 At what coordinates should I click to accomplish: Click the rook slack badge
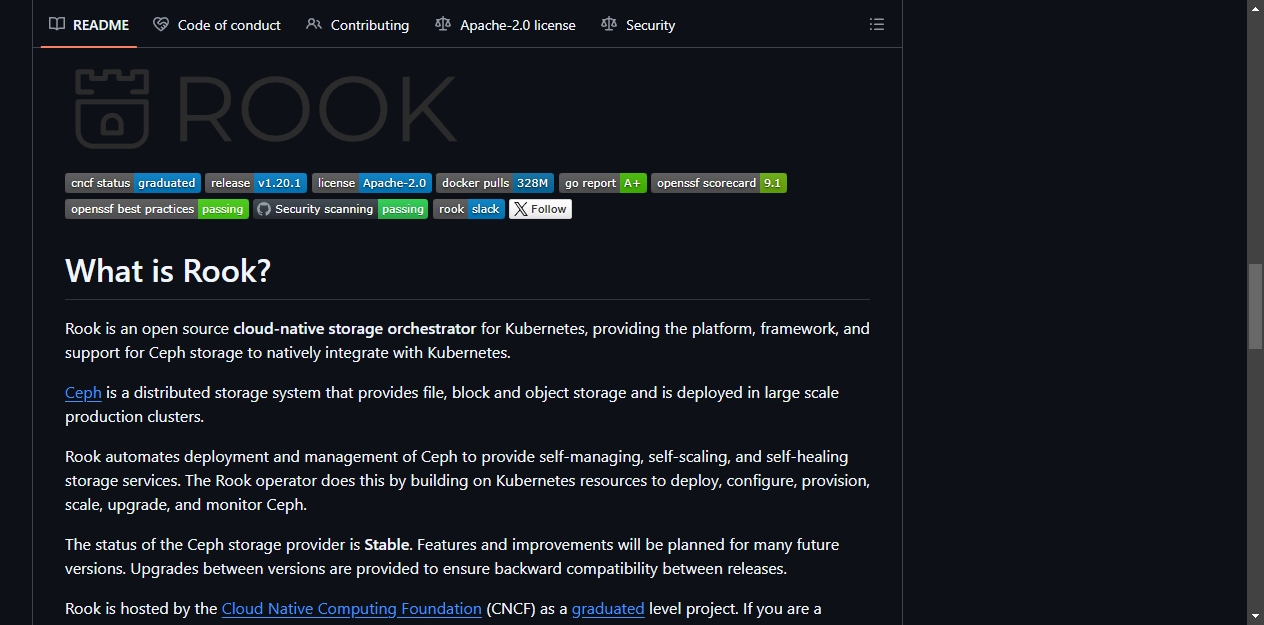469,209
